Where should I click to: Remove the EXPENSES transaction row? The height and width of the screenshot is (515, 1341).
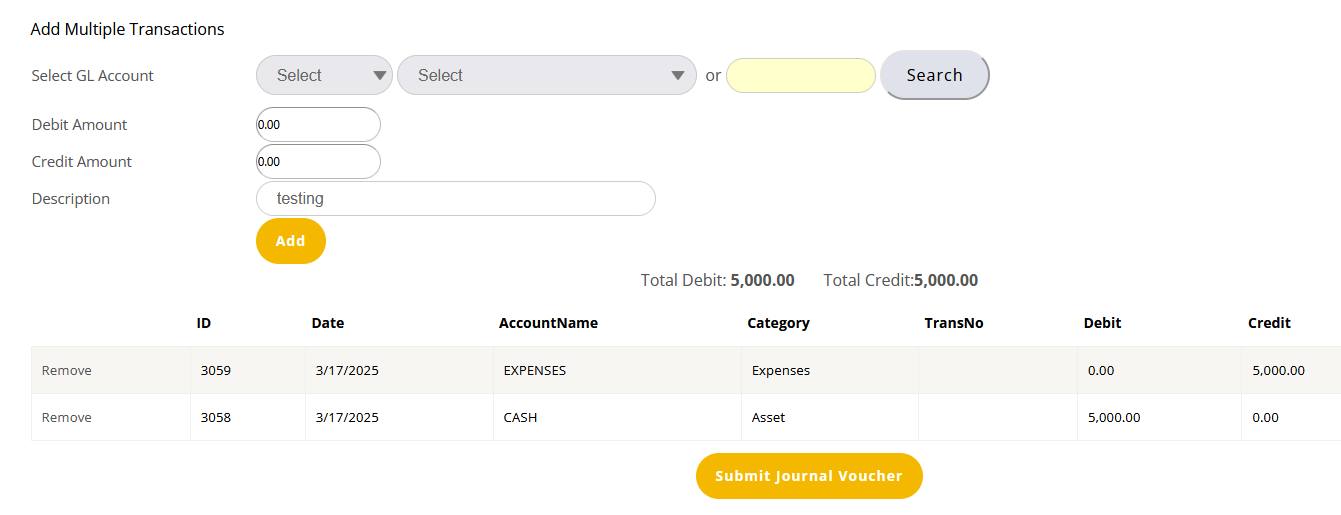tap(67, 371)
